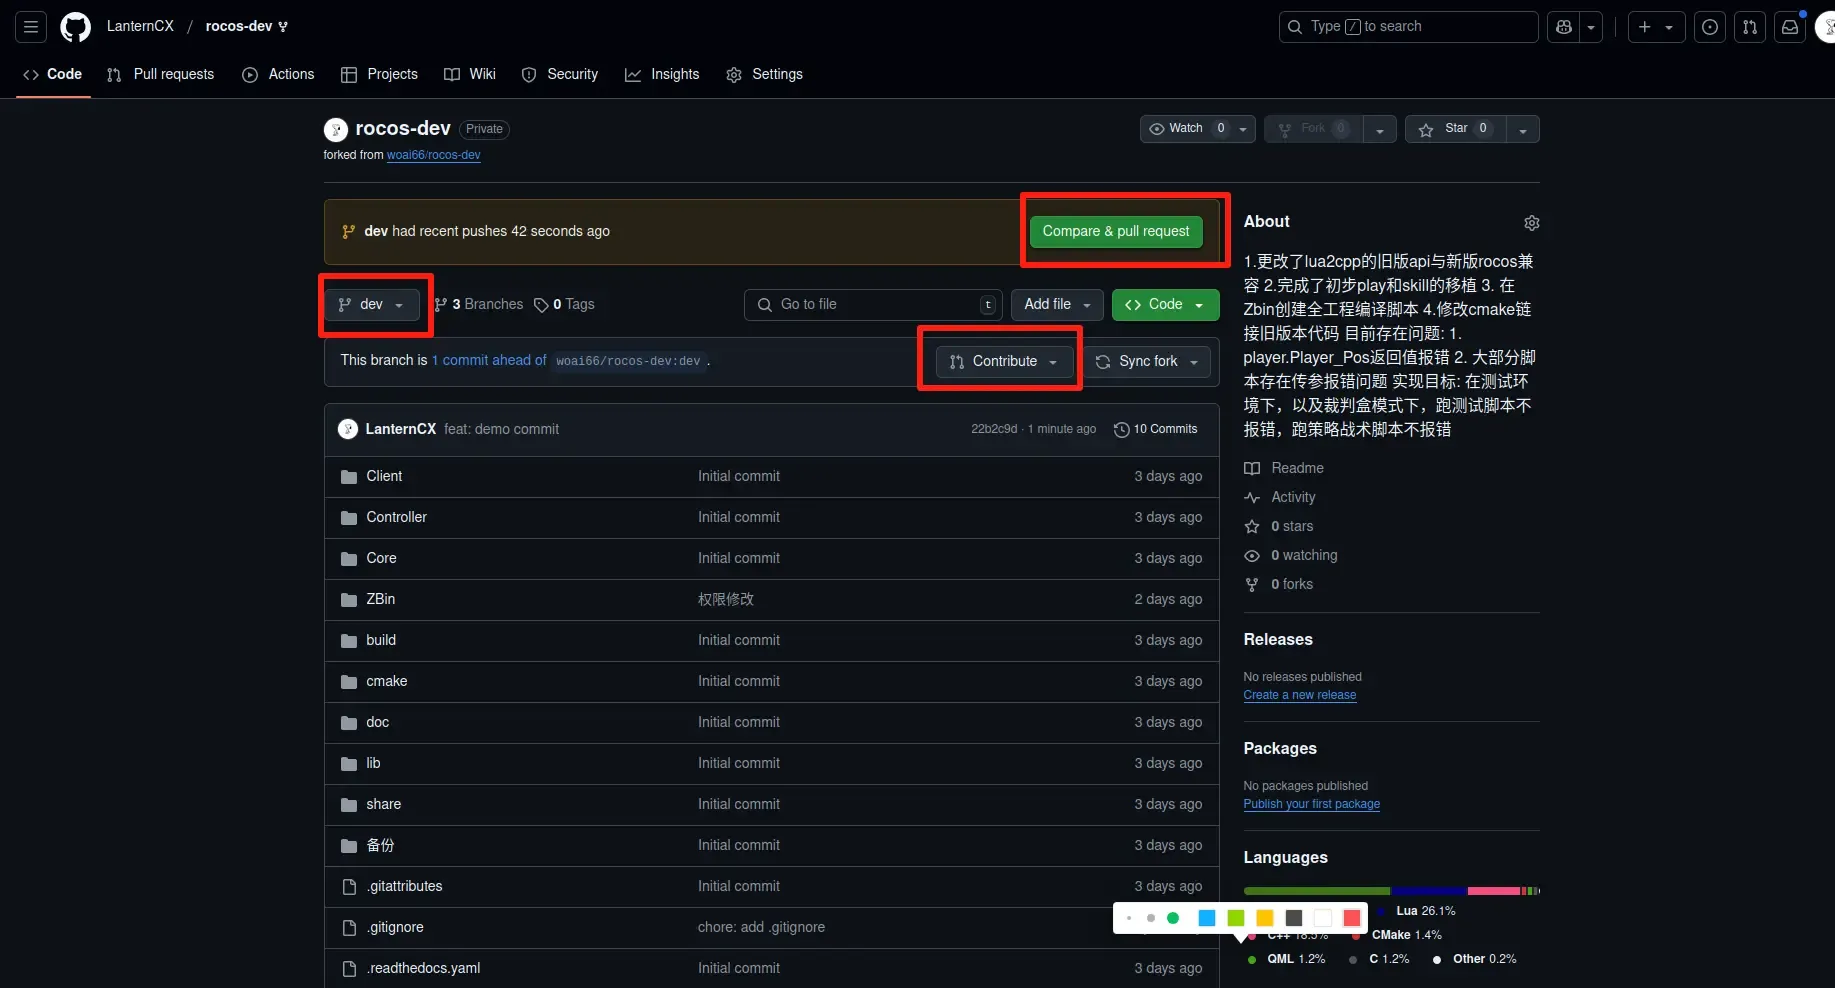
Task: Expand the arrow beside the Copilot icon
Action: point(1591,27)
